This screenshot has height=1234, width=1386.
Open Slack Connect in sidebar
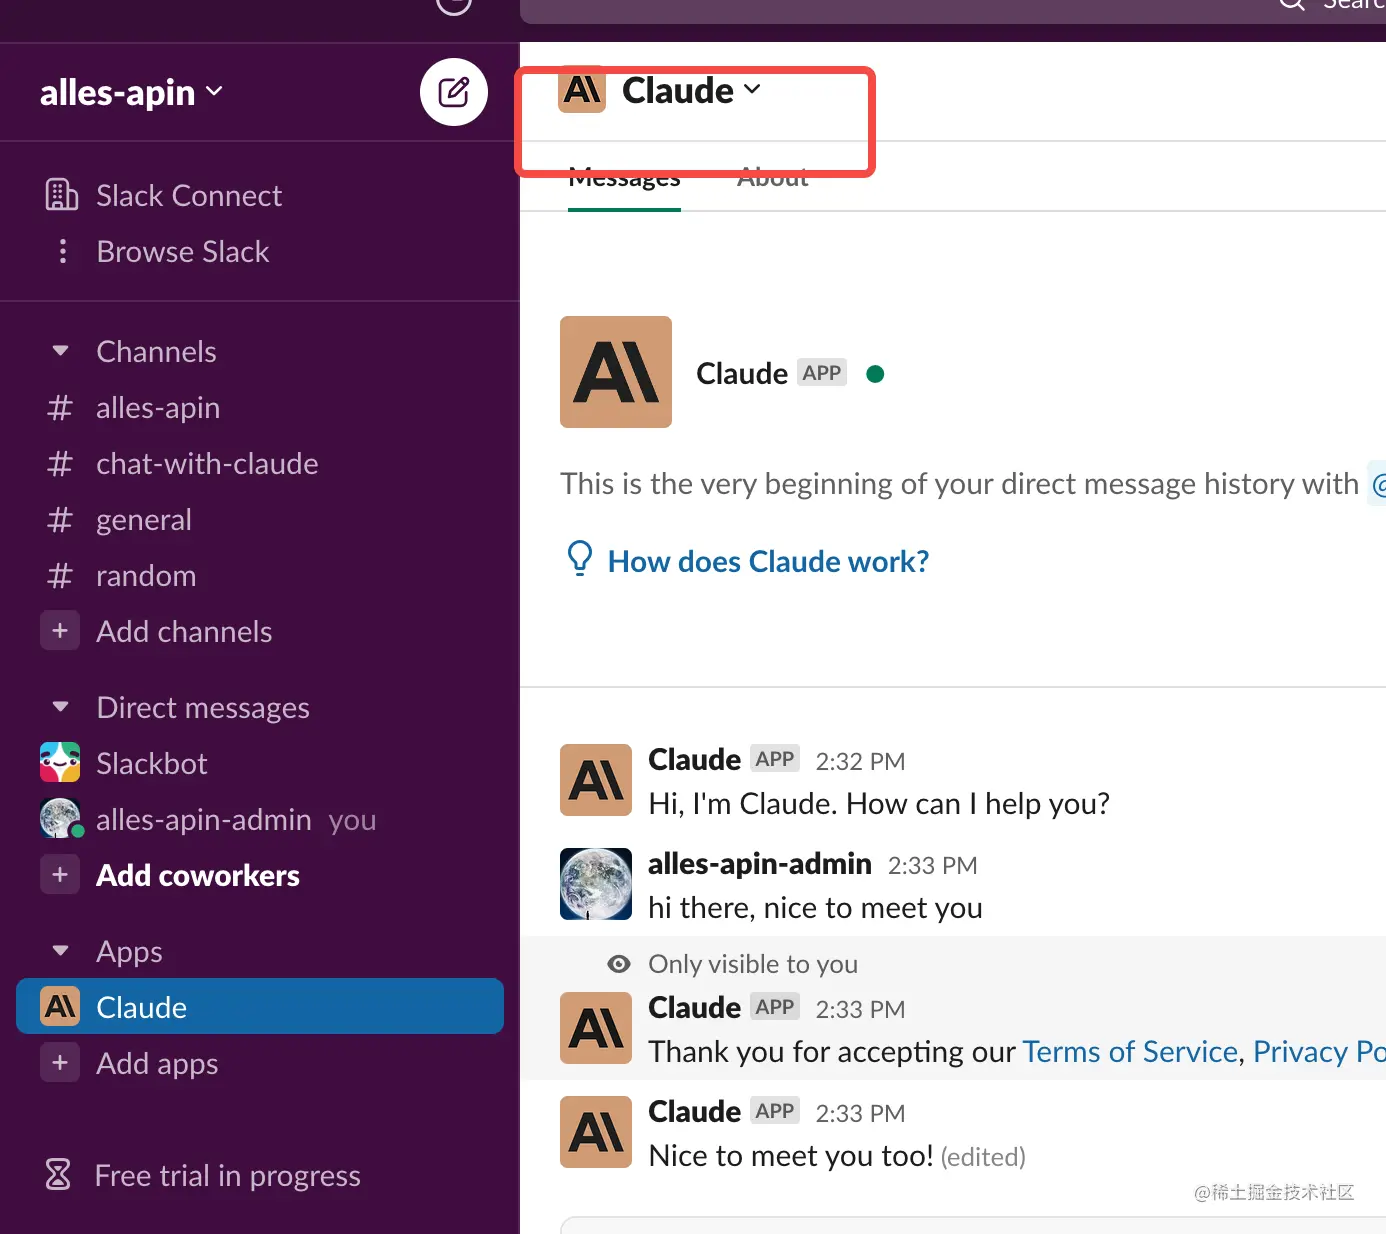pyautogui.click(x=163, y=195)
